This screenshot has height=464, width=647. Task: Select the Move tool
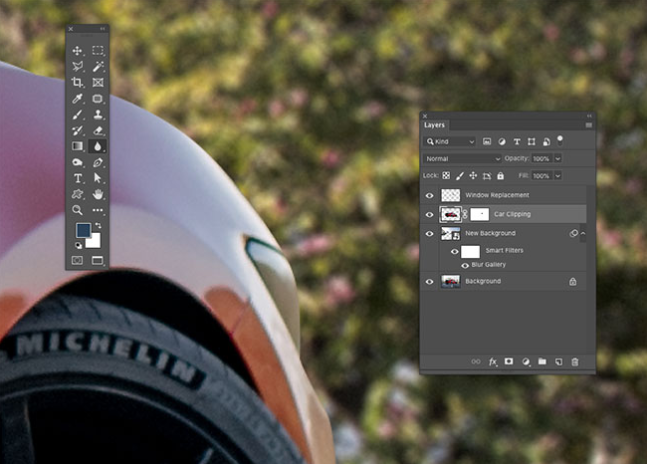77,51
